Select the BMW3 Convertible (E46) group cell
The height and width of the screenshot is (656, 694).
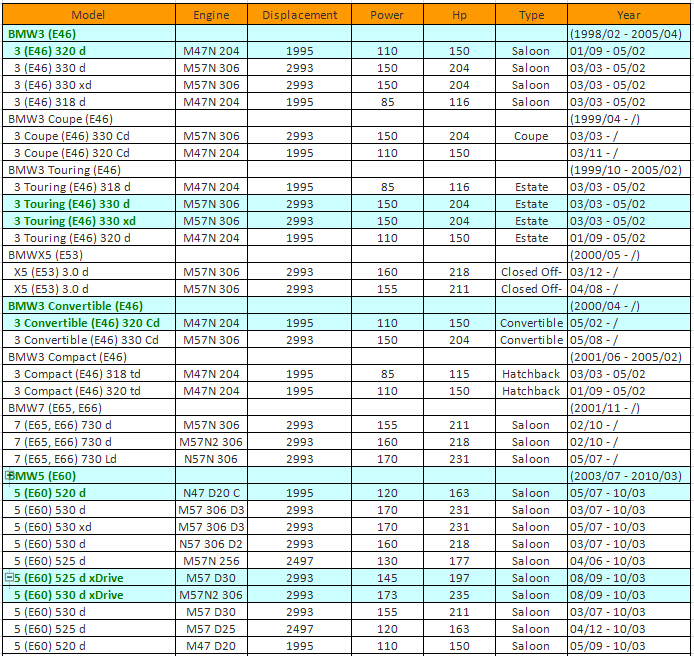[89, 306]
